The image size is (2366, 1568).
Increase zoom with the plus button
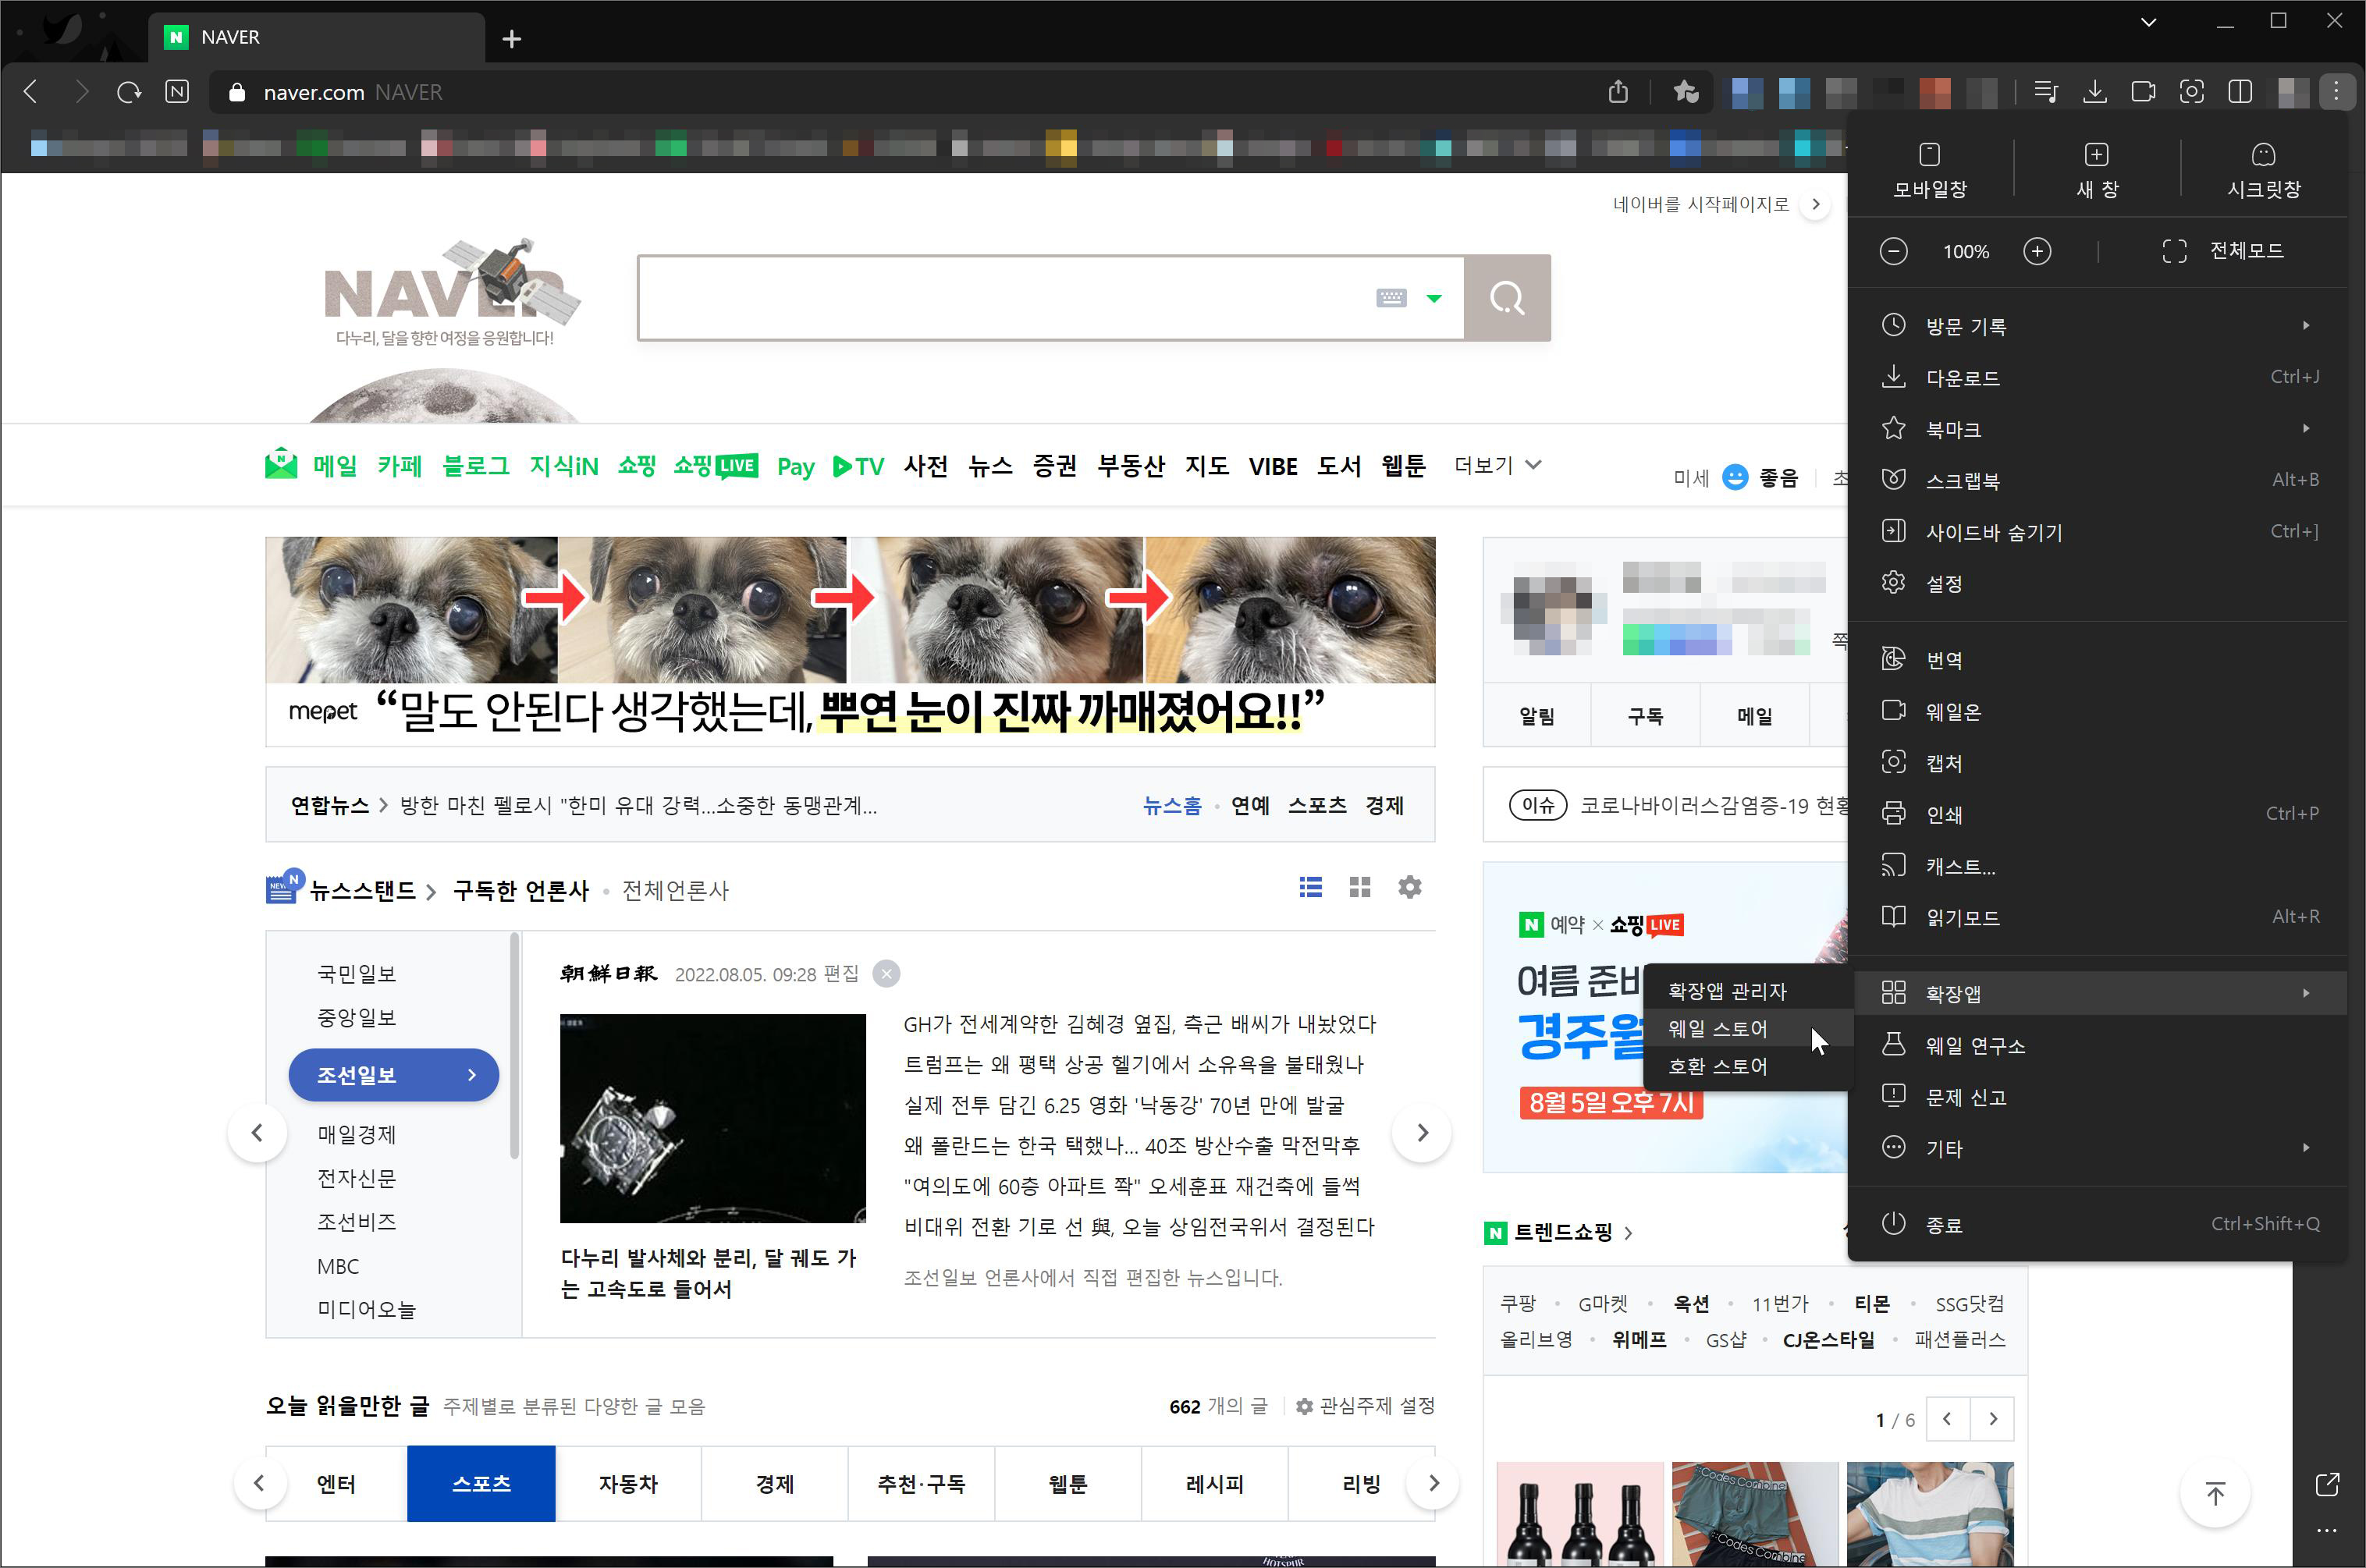2036,251
